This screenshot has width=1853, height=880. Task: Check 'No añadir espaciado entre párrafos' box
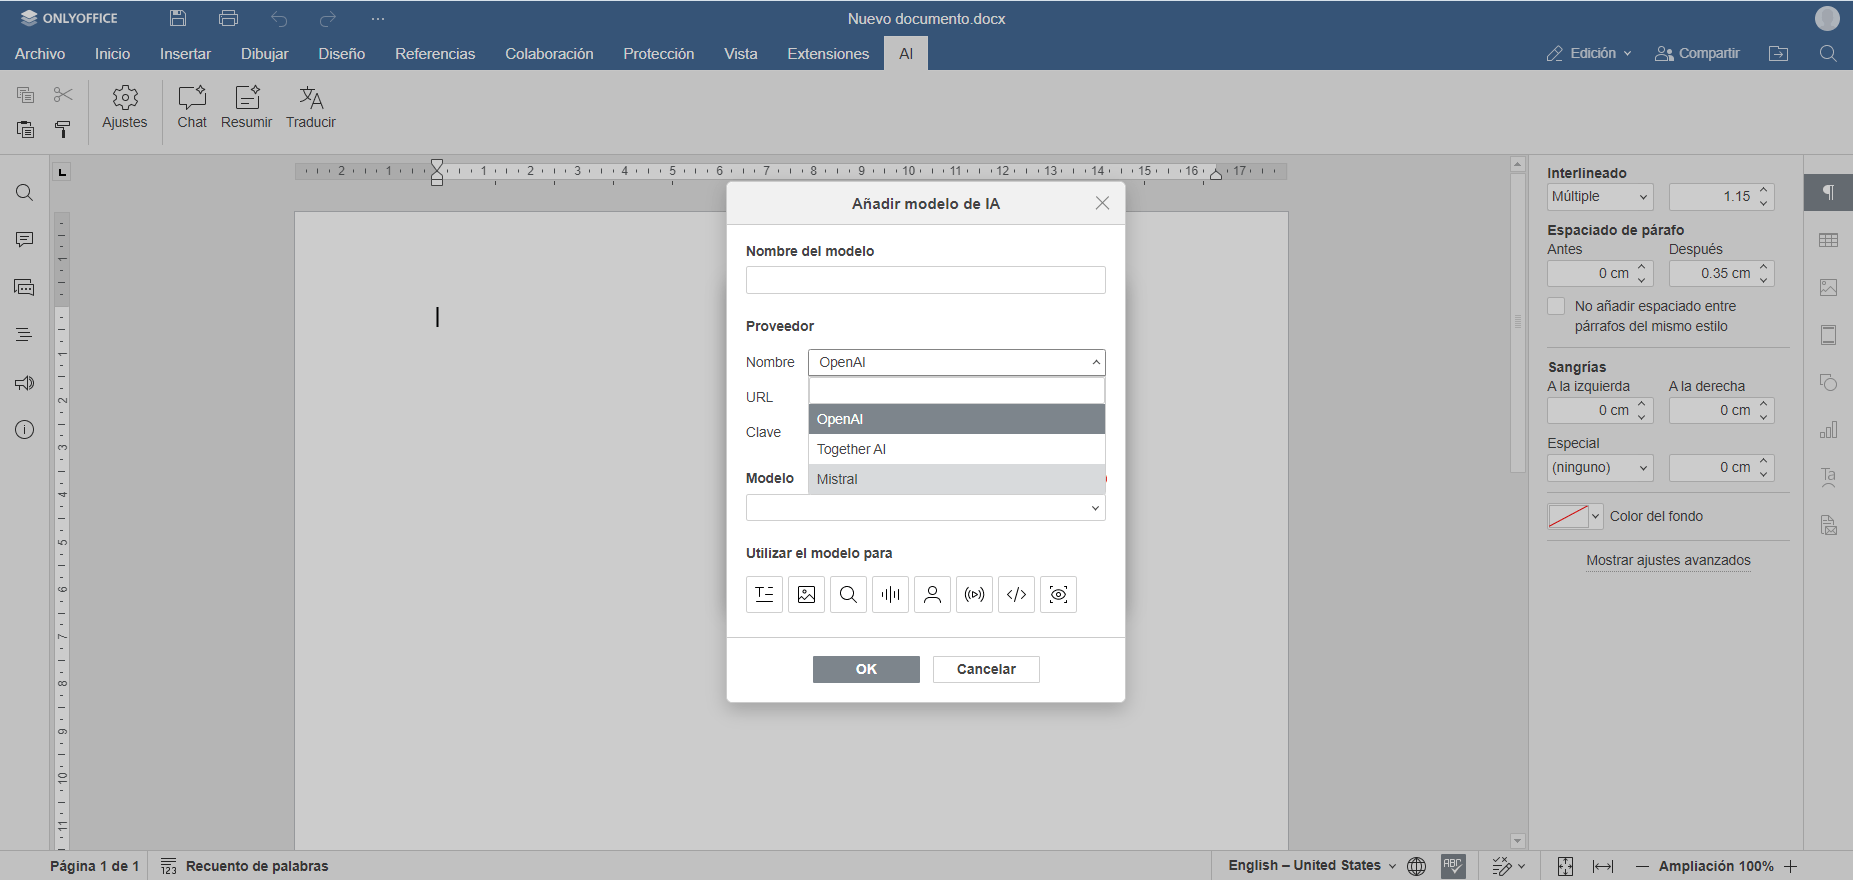(x=1556, y=306)
